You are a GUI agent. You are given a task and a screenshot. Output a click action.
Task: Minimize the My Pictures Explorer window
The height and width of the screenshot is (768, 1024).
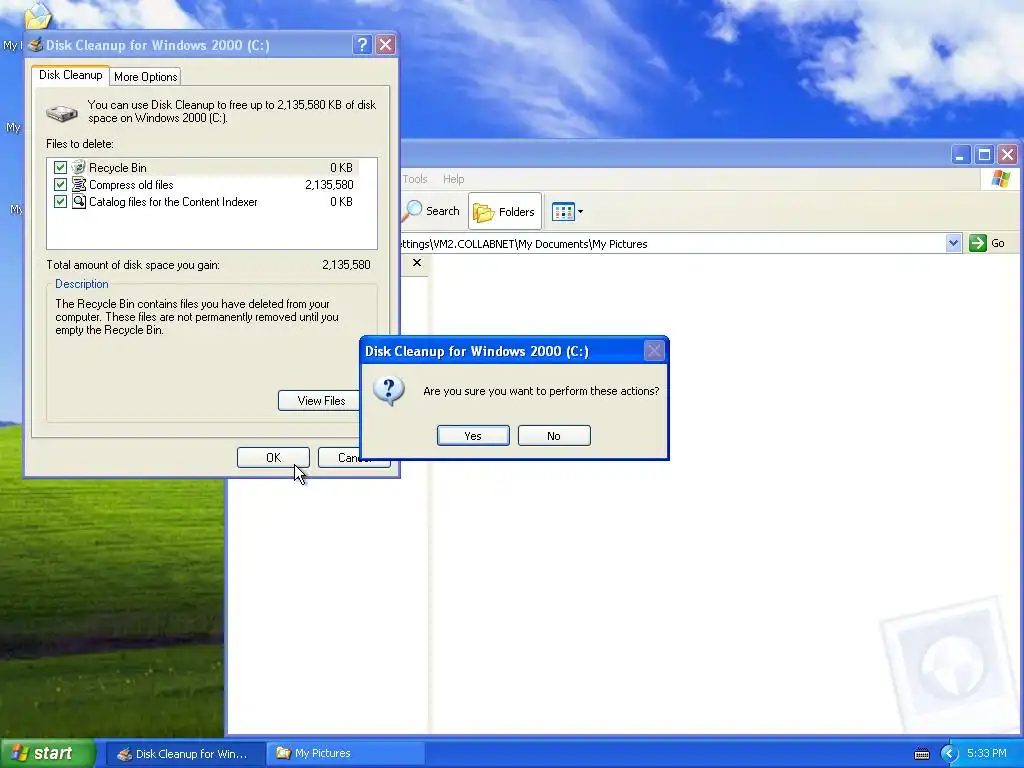960,155
